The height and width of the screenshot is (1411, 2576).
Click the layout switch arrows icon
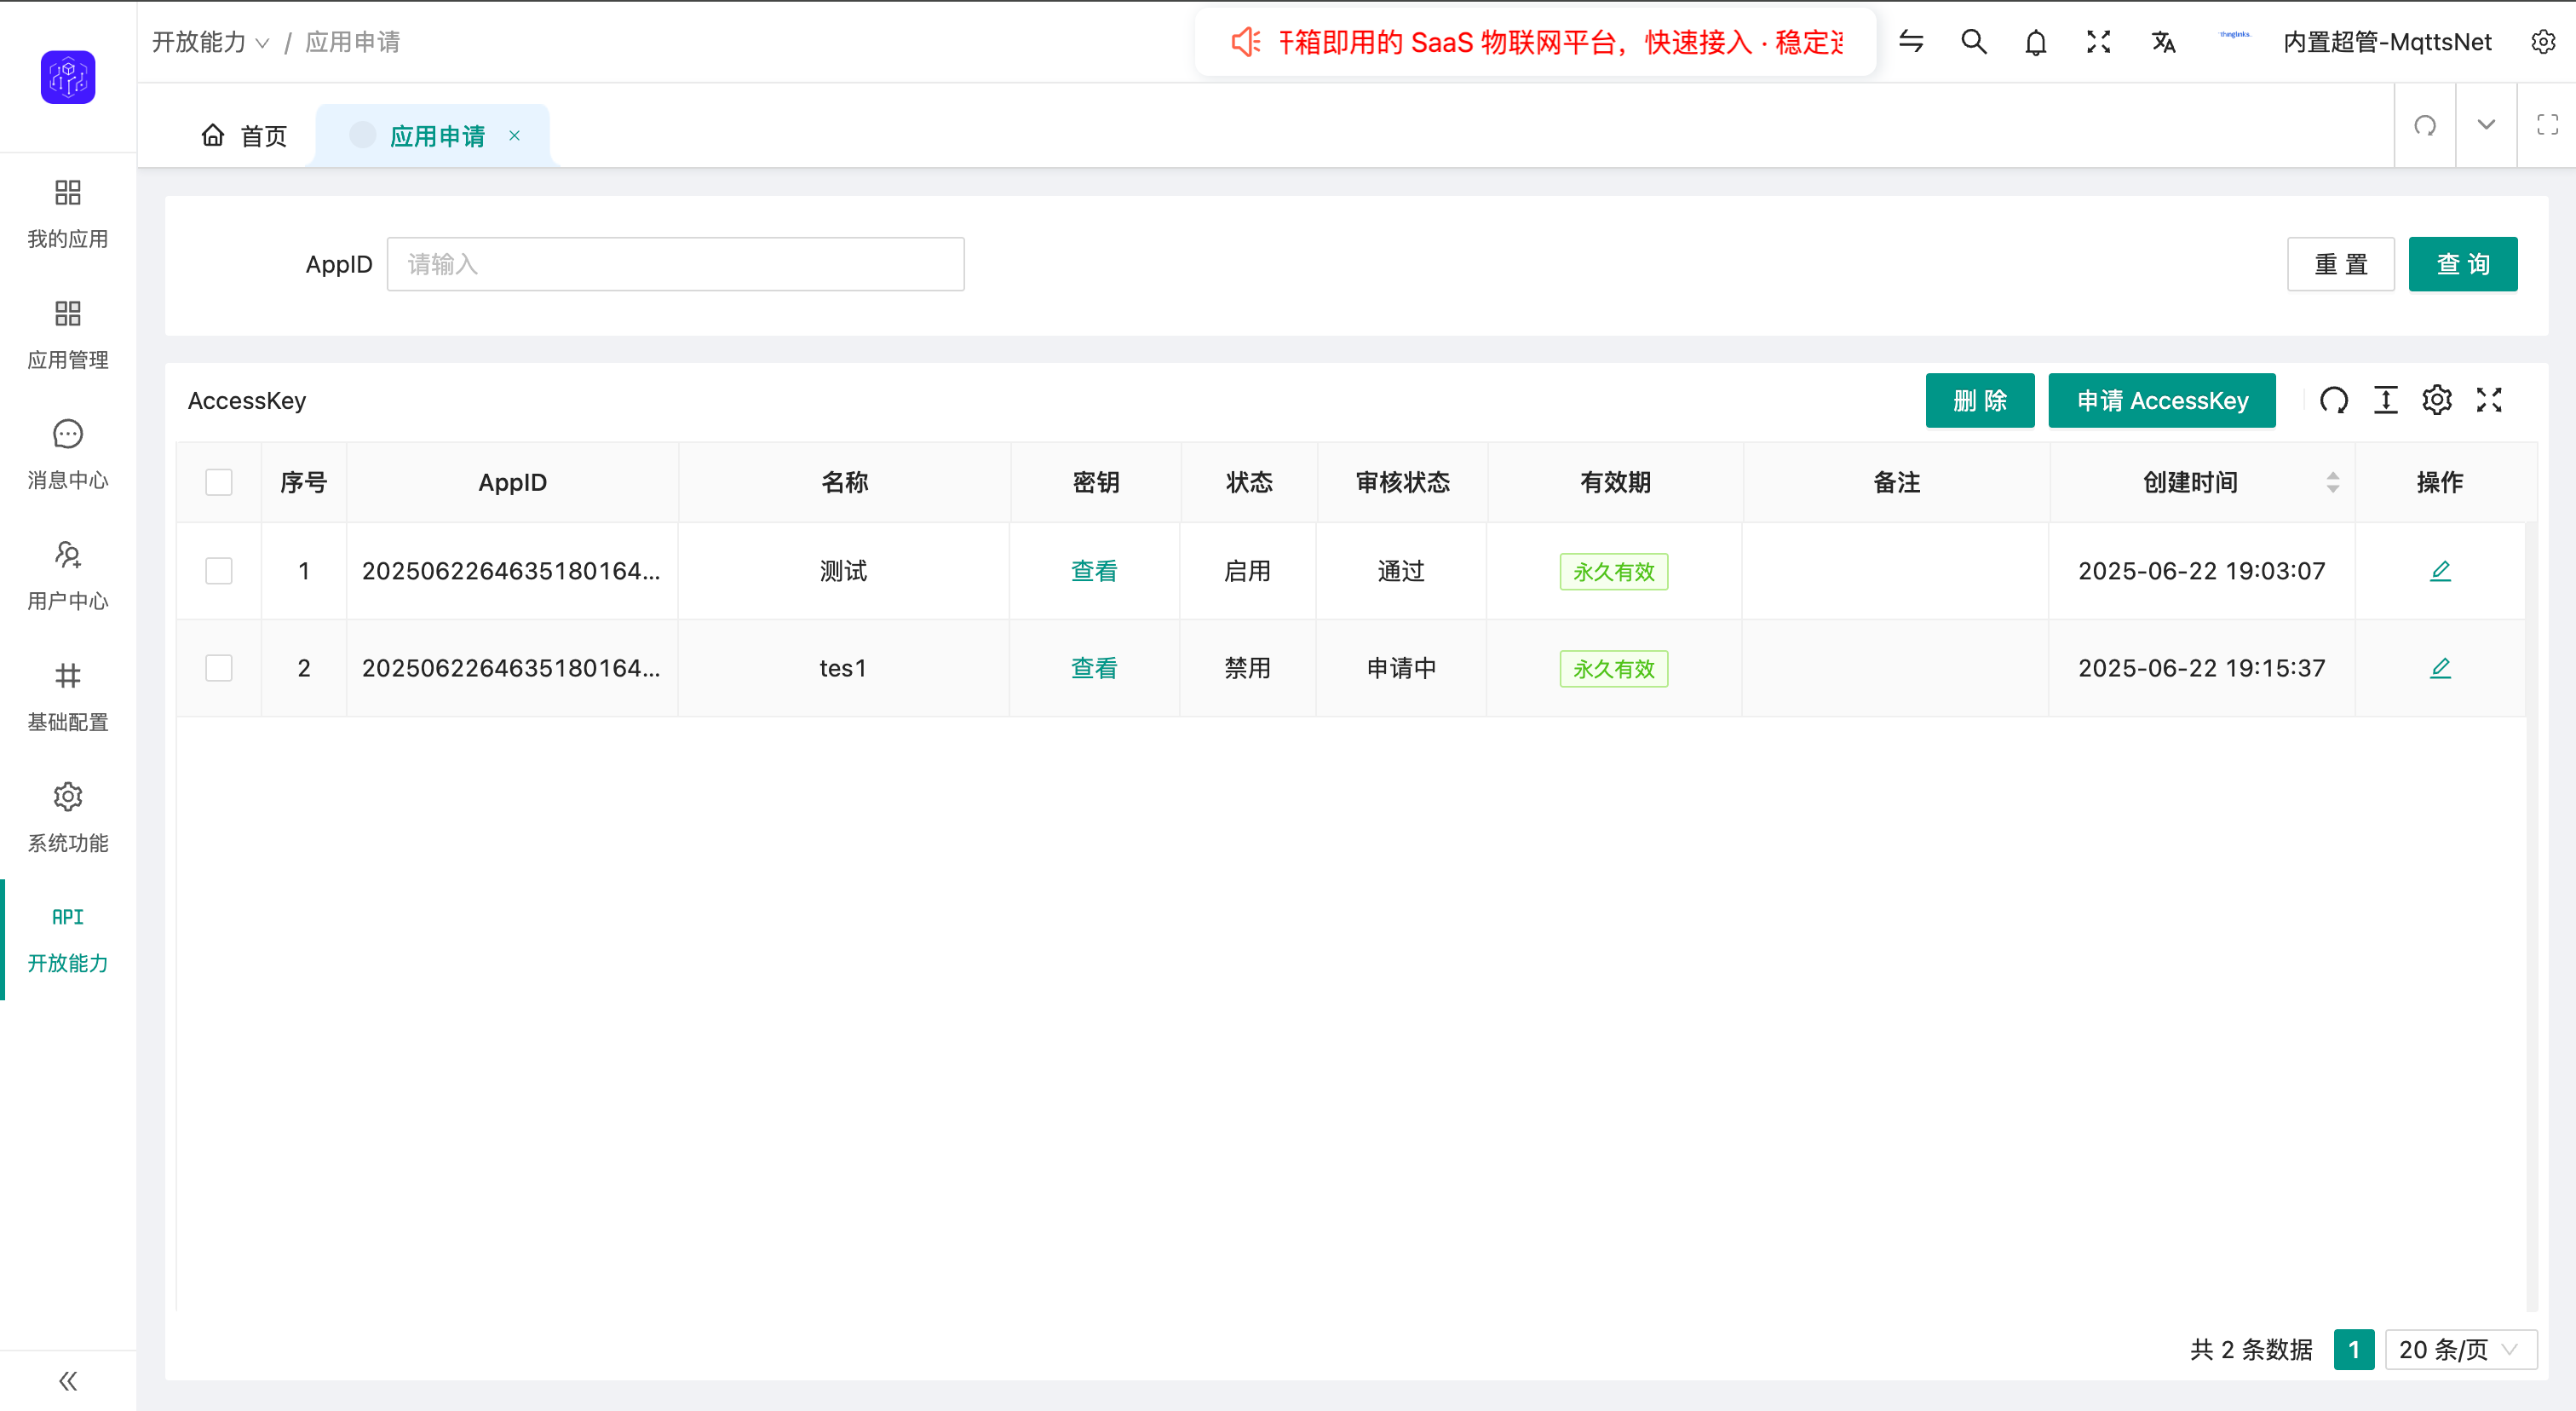pos(1911,42)
